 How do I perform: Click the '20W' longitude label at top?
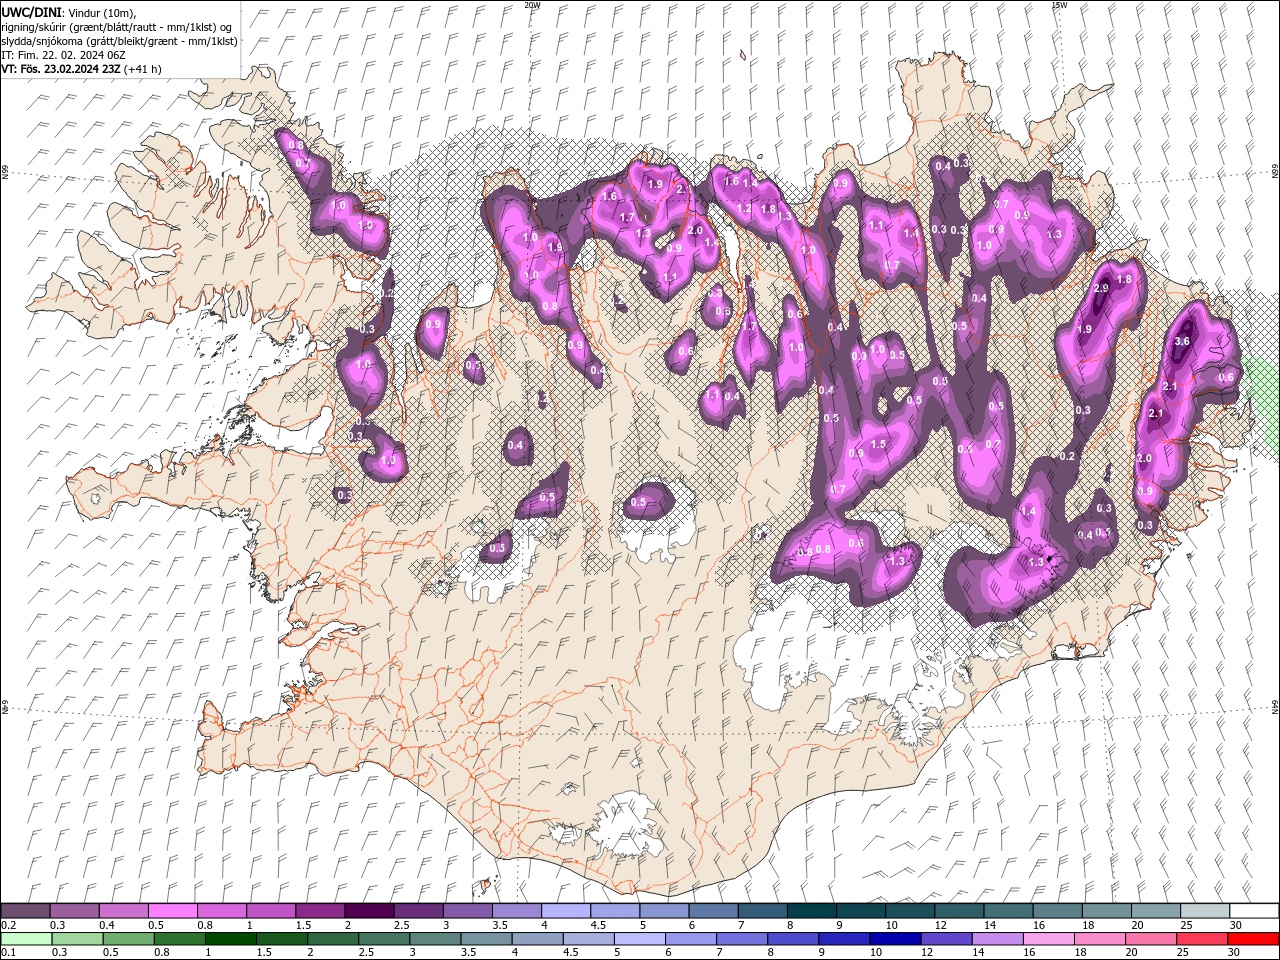point(532,4)
